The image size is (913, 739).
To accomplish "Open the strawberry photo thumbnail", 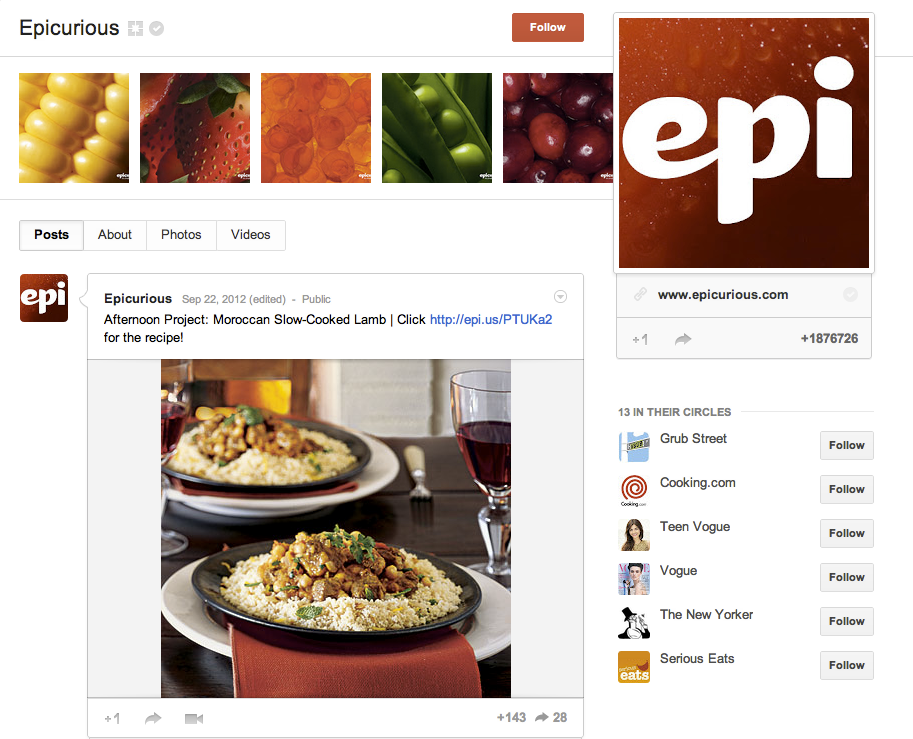I will point(195,128).
